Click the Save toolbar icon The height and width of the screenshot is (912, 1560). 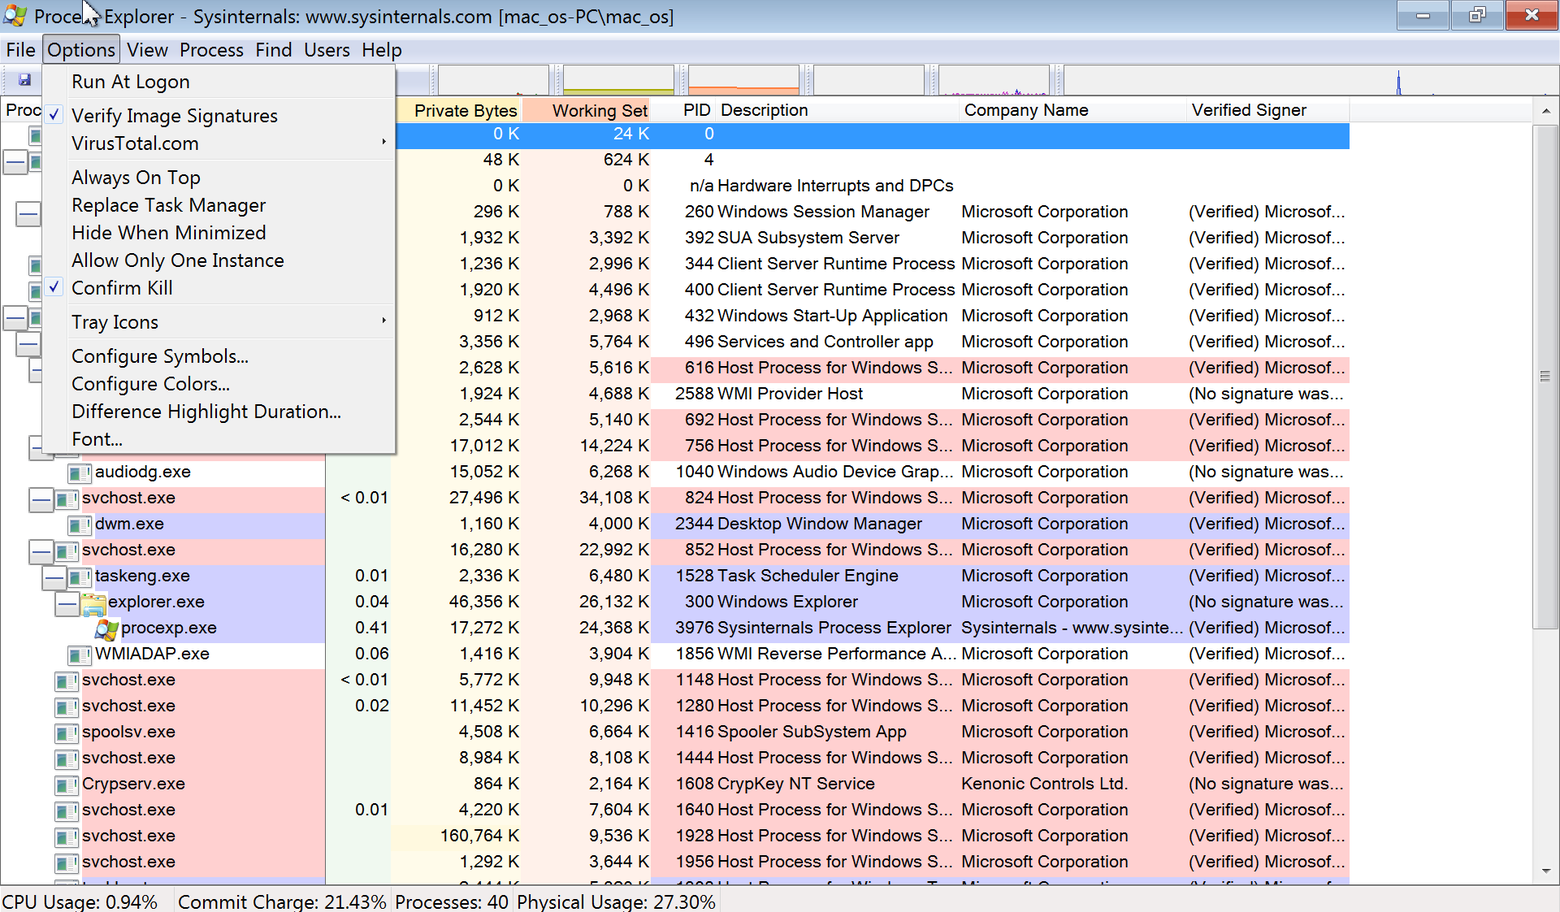coord(25,80)
